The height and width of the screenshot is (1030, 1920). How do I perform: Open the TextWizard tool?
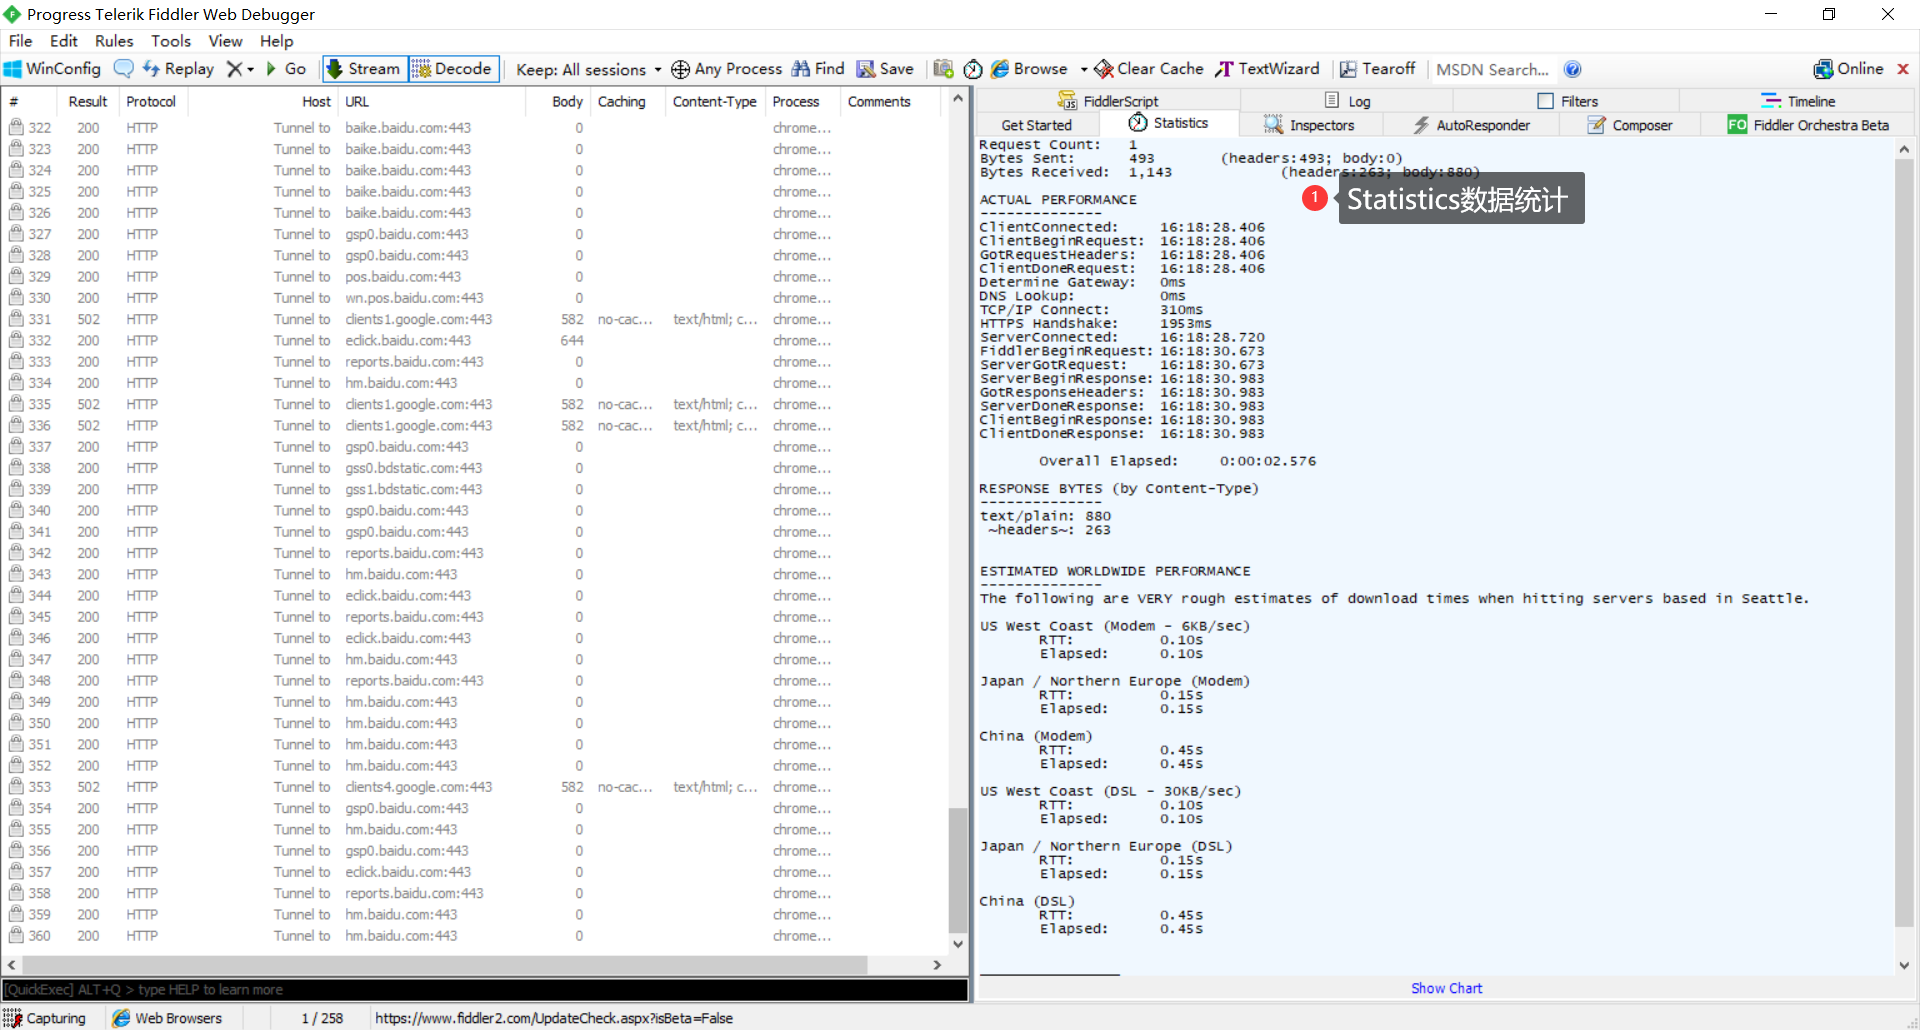point(1267,69)
